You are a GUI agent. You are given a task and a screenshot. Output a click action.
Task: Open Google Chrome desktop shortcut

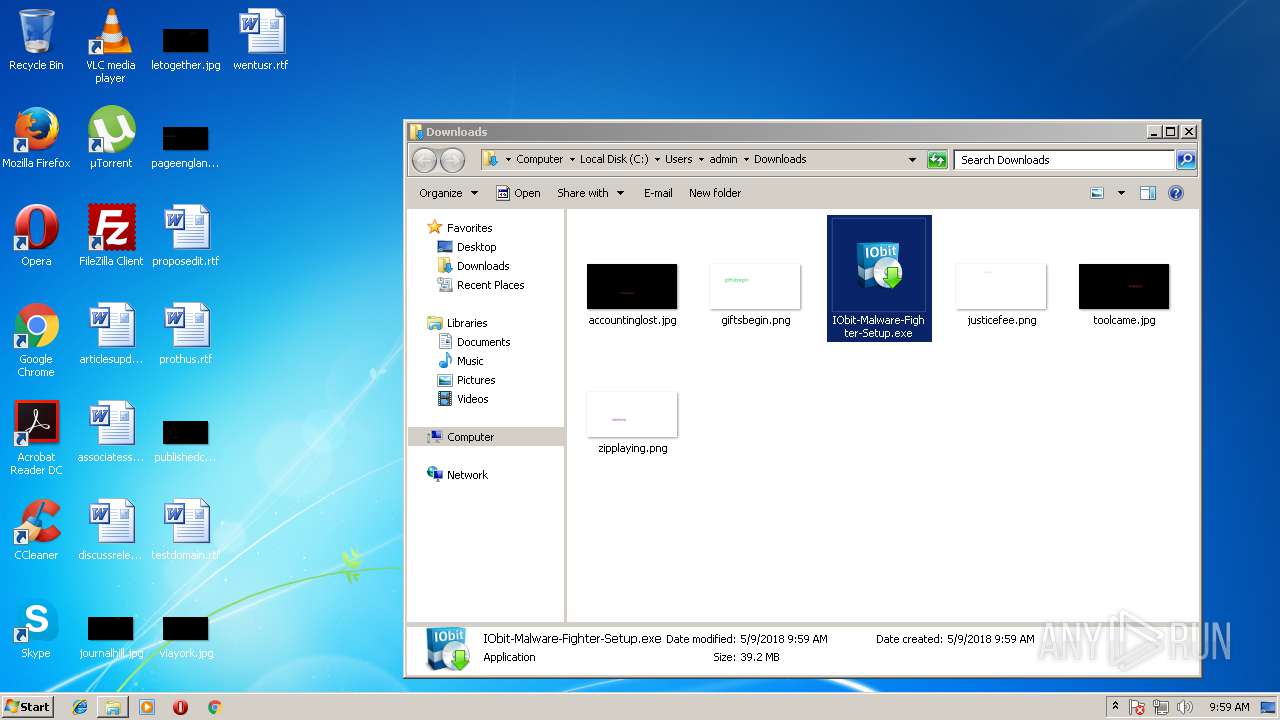click(36, 341)
